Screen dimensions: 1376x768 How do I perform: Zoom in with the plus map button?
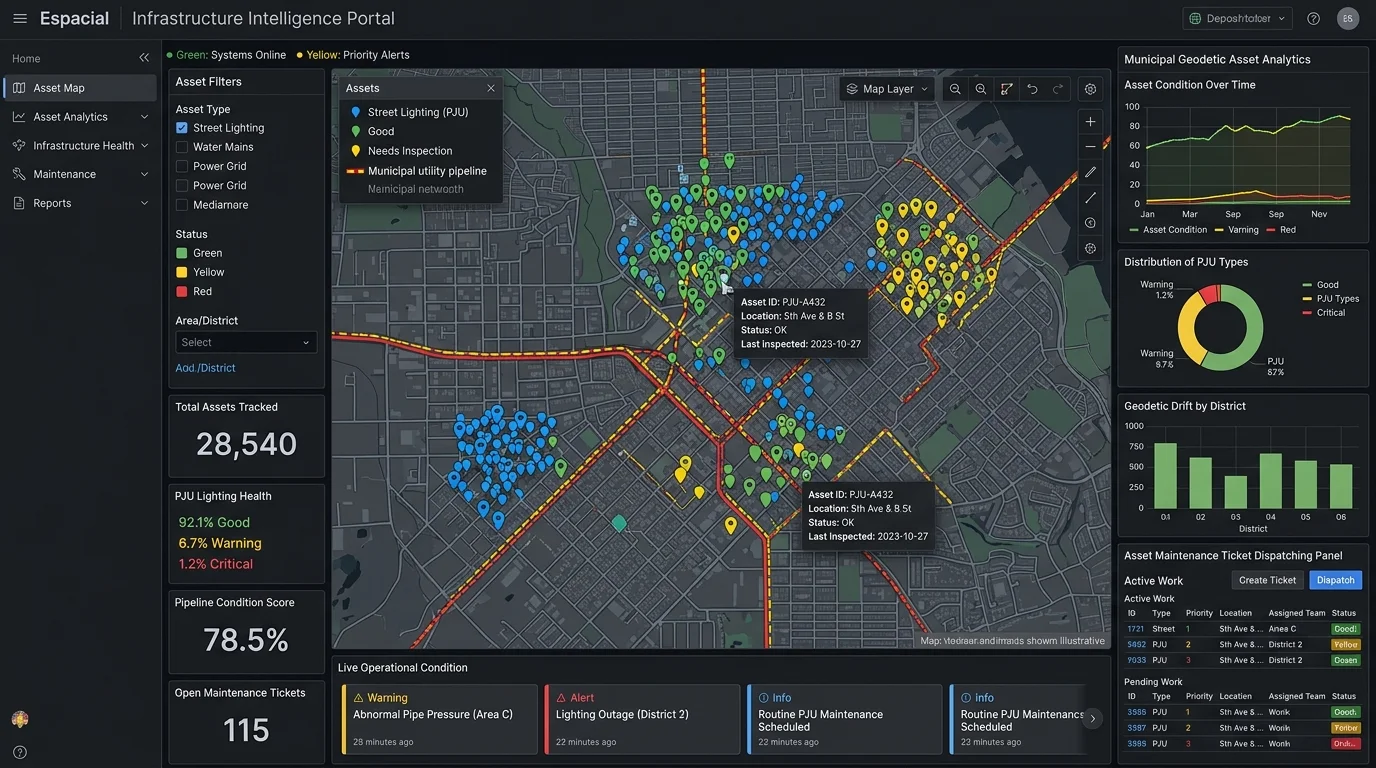coord(1090,121)
